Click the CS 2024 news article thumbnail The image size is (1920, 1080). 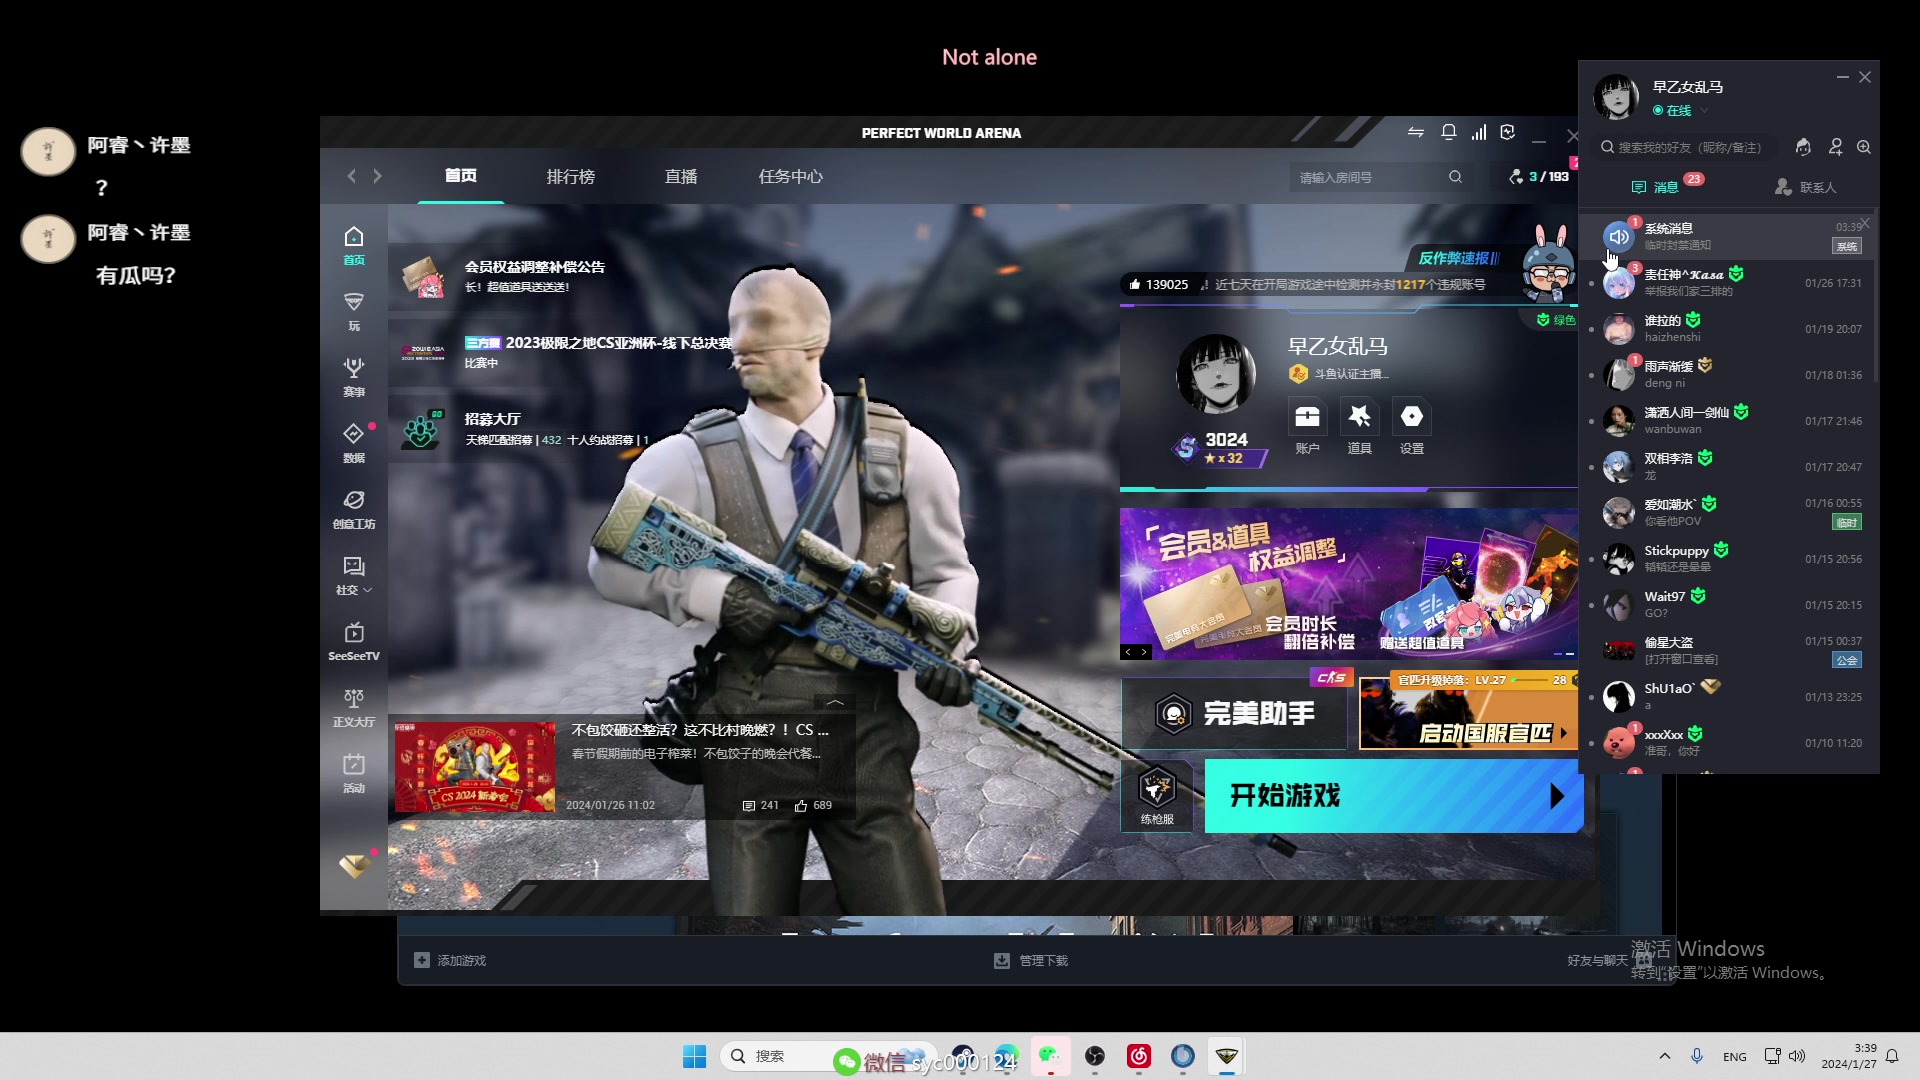coord(475,767)
